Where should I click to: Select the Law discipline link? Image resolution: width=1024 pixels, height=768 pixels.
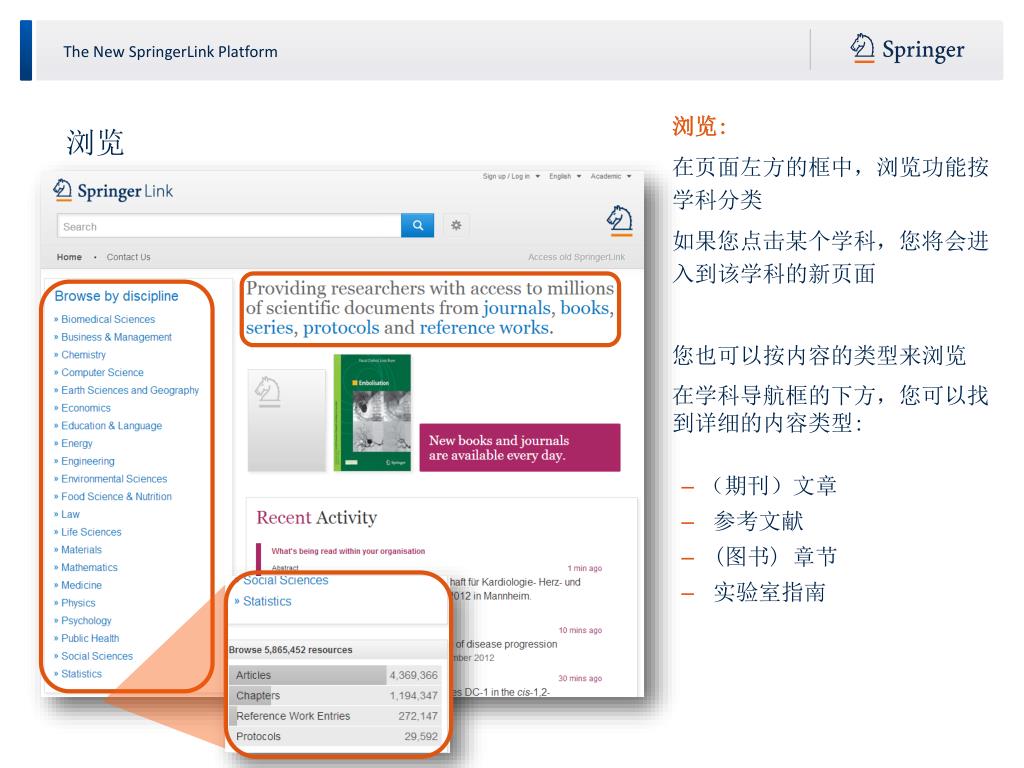coord(70,514)
